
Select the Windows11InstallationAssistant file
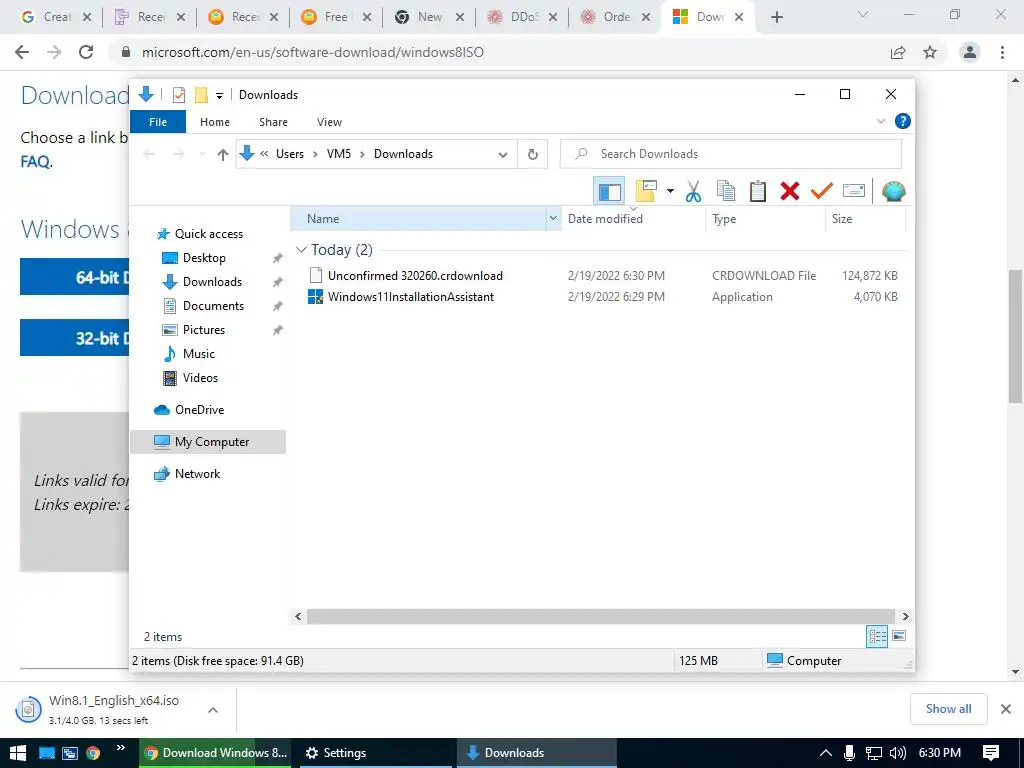tap(410, 297)
